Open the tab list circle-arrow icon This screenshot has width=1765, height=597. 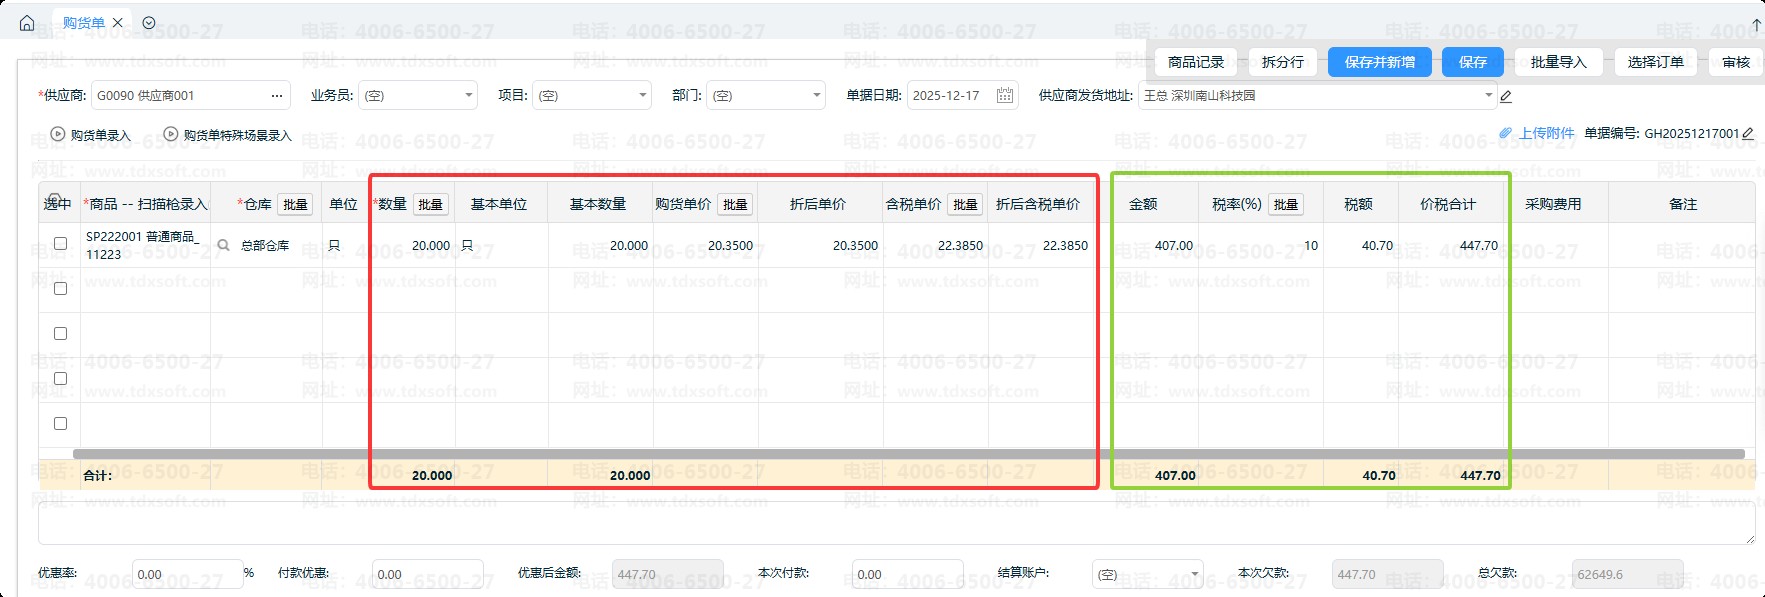pos(149,23)
